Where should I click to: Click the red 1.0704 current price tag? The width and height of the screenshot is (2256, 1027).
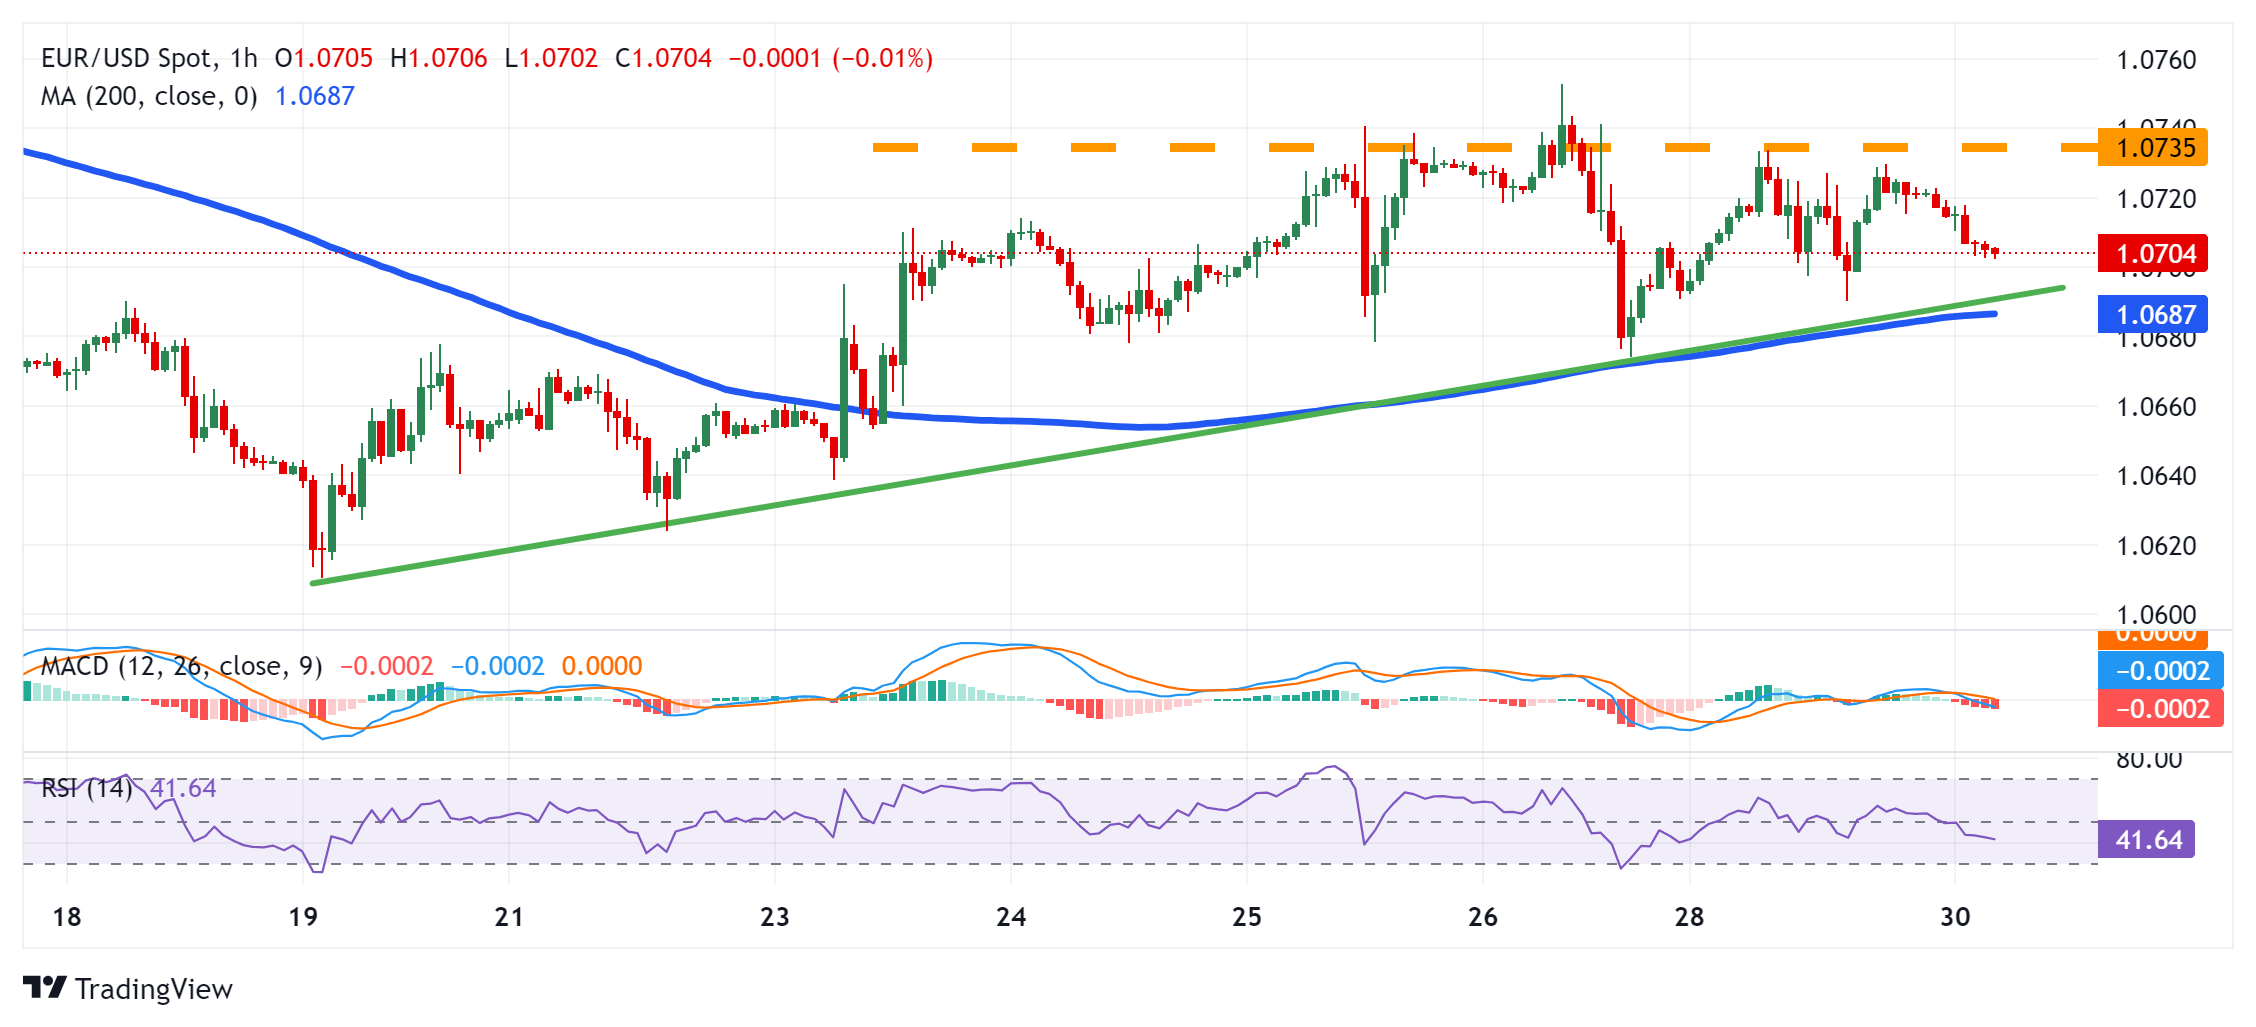click(x=2152, y=254)
